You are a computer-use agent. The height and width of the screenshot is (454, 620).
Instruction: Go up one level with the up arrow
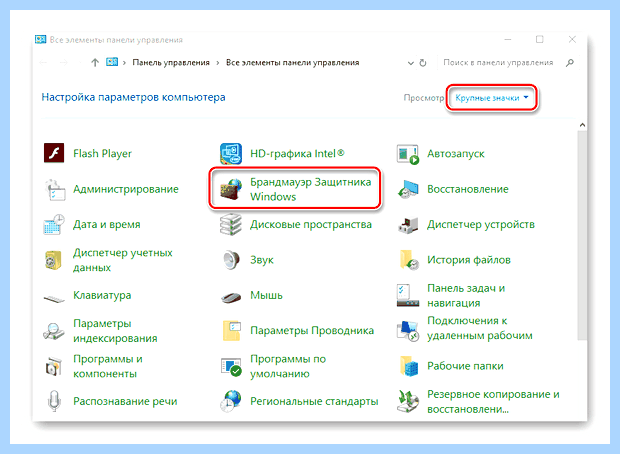(x=95, y=62)
